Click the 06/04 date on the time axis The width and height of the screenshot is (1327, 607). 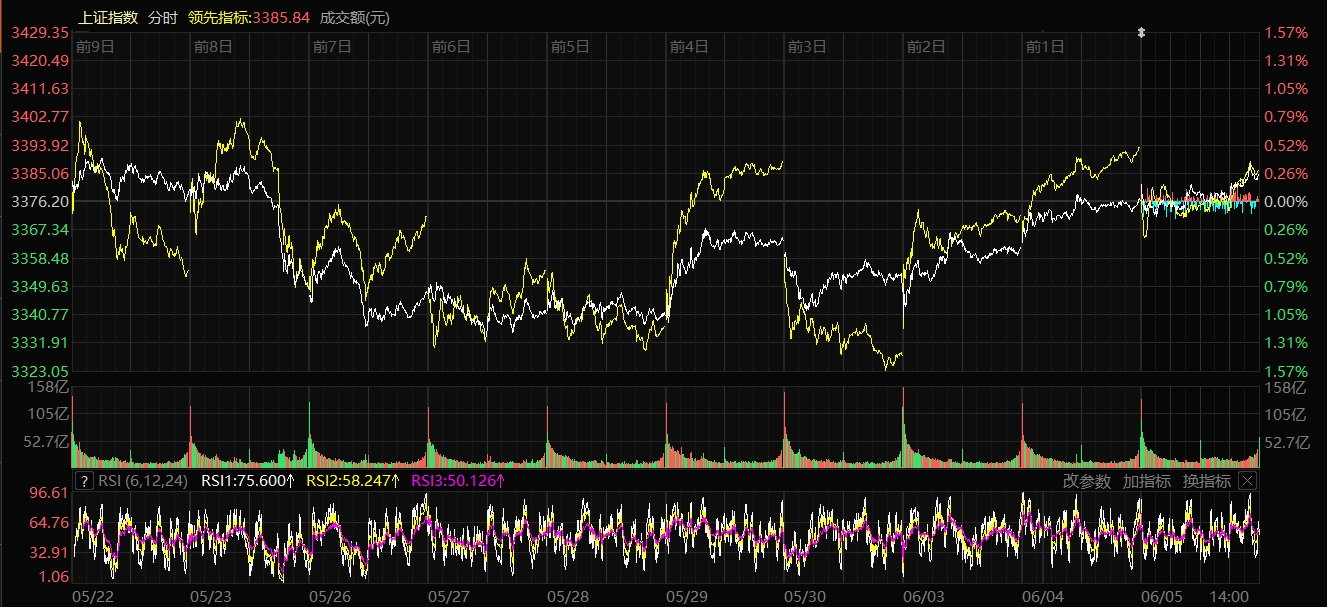click(x=1043, y=596)
